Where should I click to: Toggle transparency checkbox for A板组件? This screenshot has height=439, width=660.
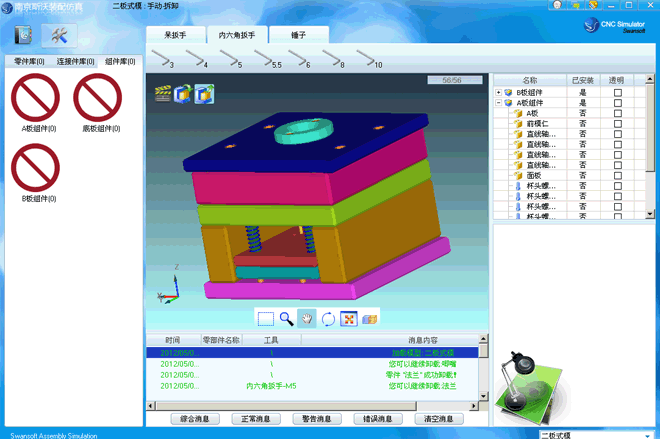[617, 103]
